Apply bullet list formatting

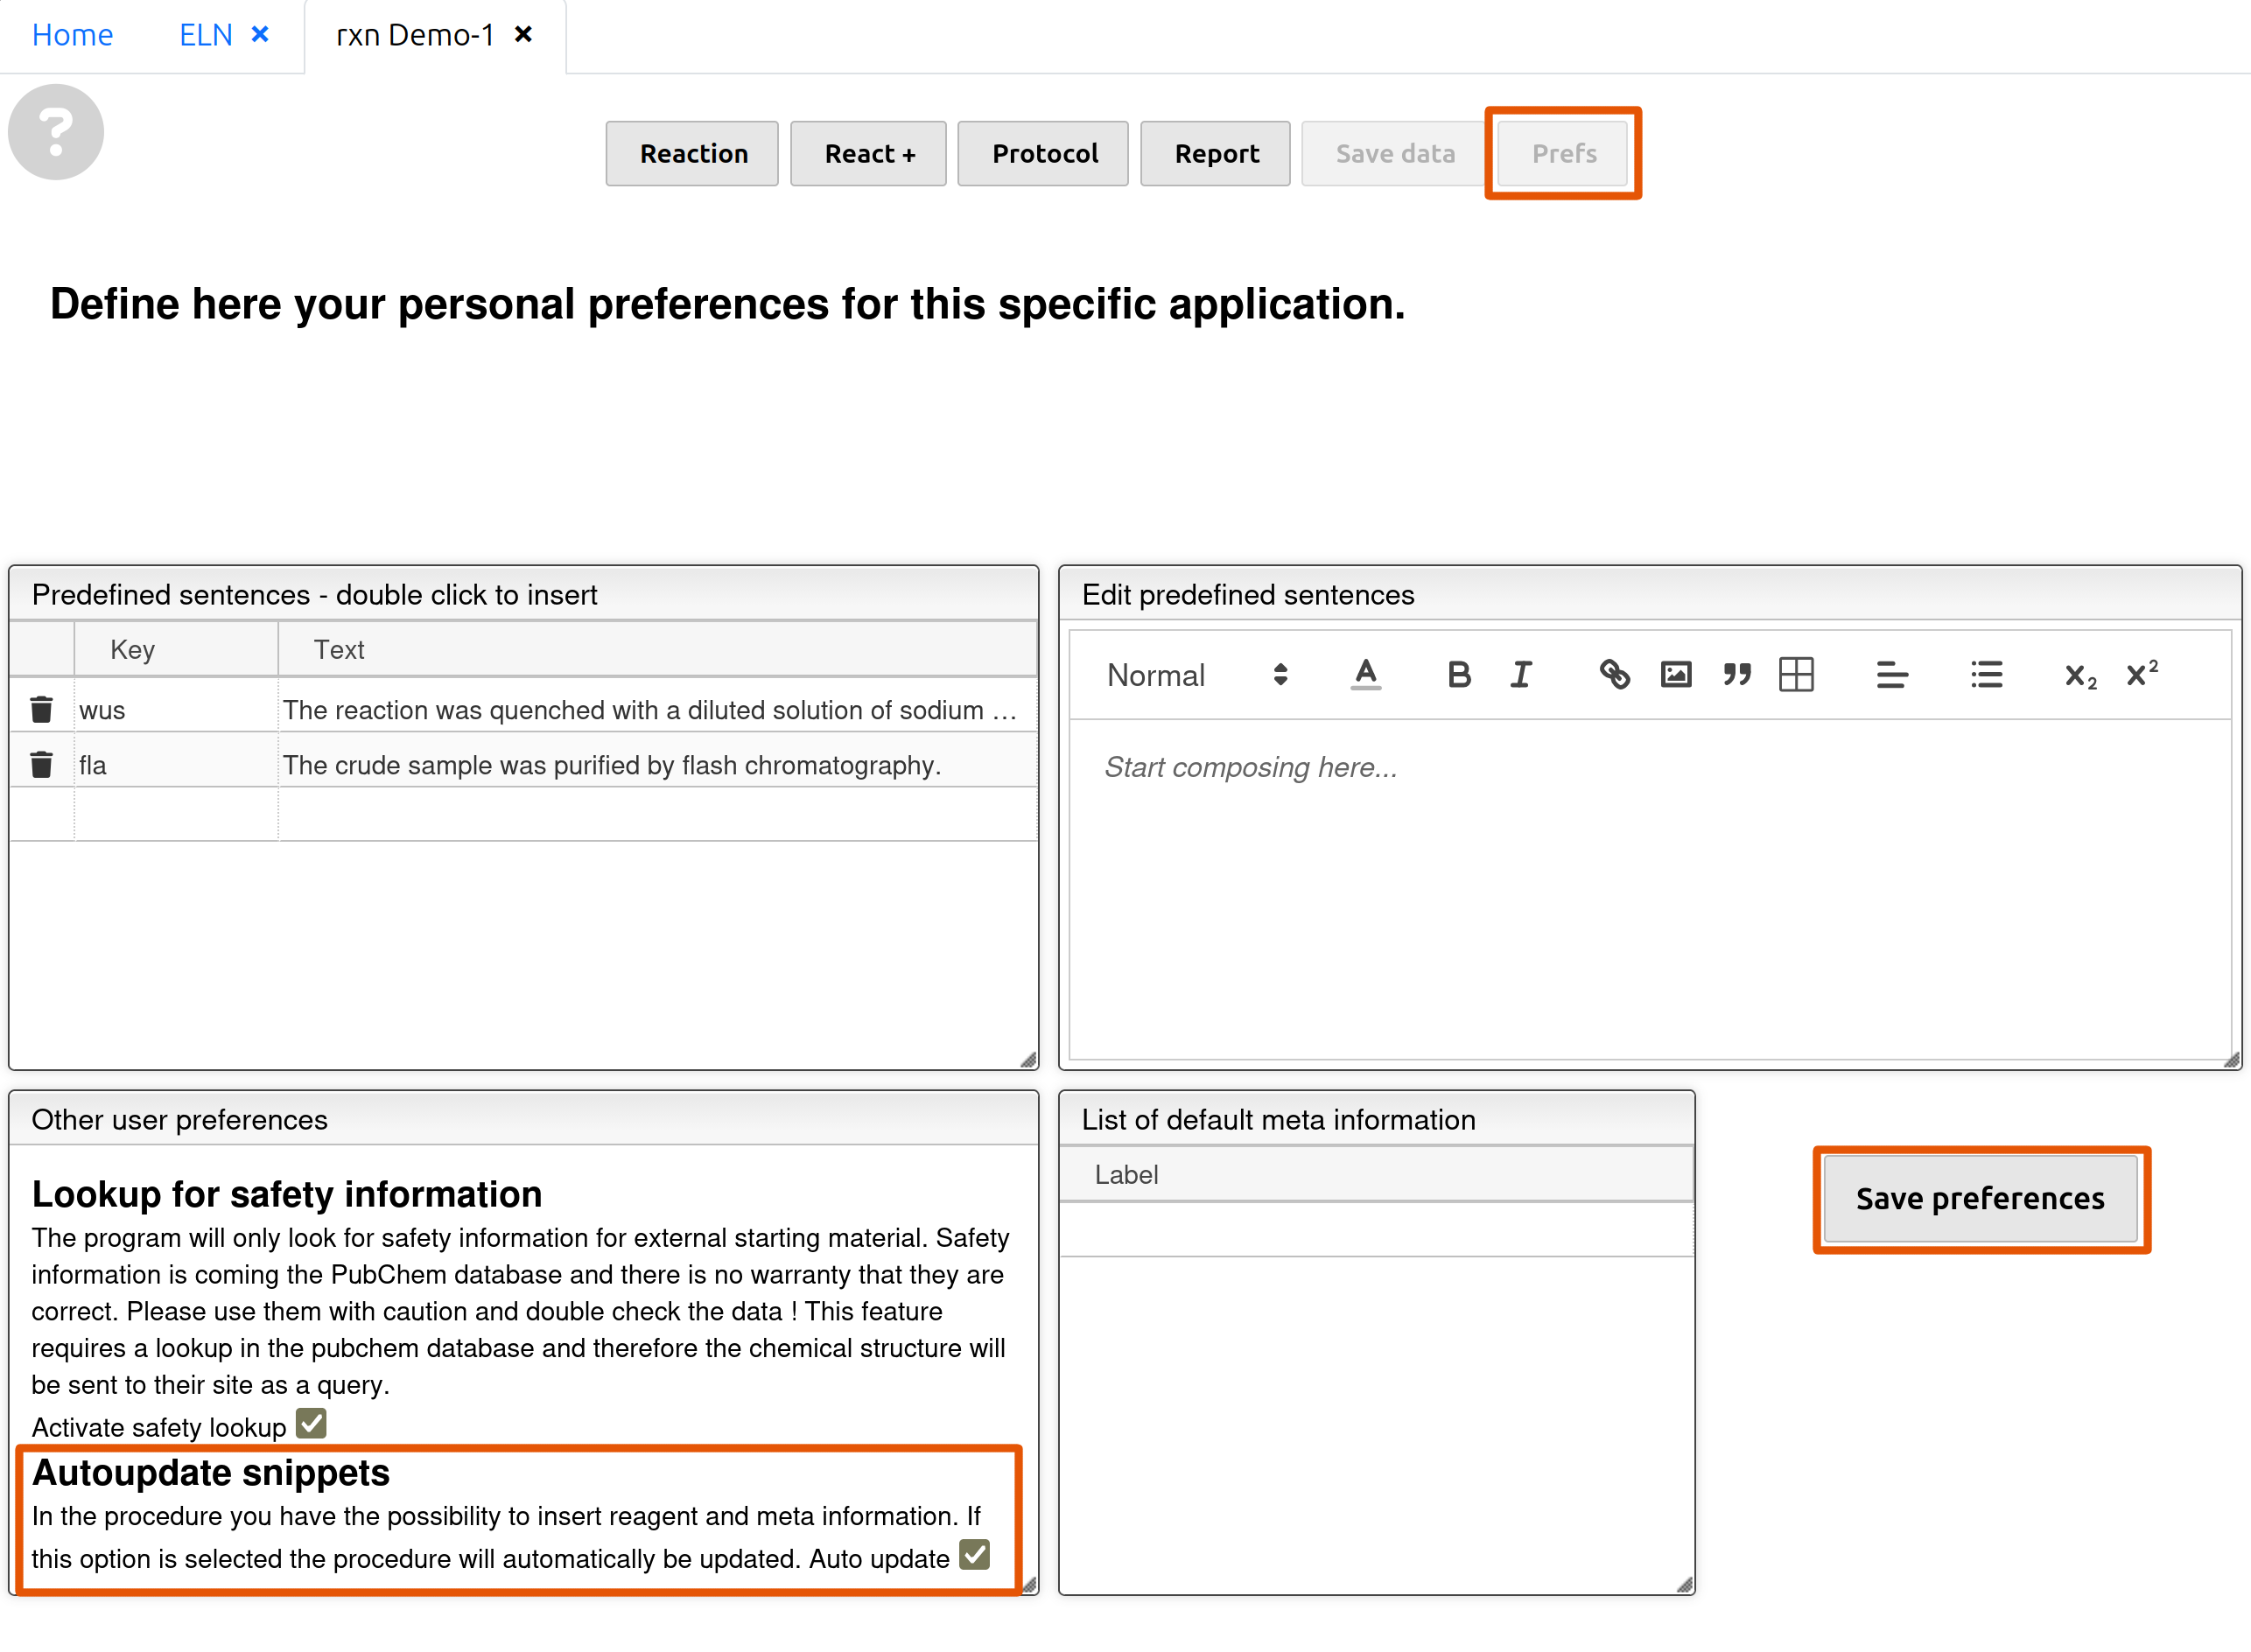[1986, 675]
